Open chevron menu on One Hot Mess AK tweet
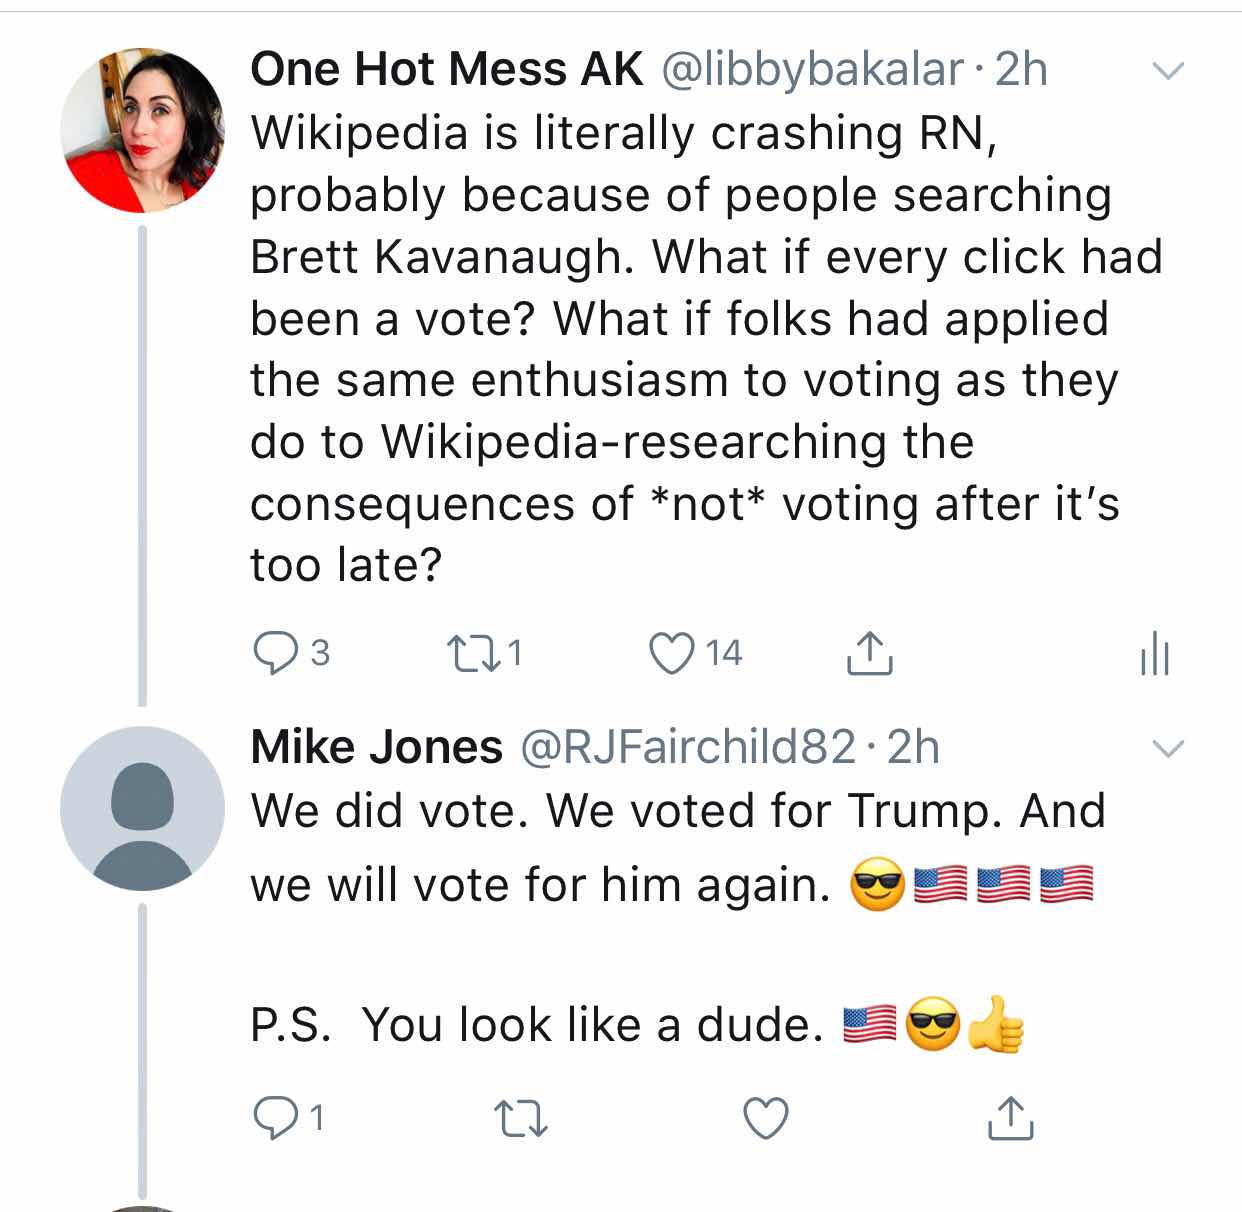Image resolution: width=1242 pixels, height=1212 pixels. 1167,71
